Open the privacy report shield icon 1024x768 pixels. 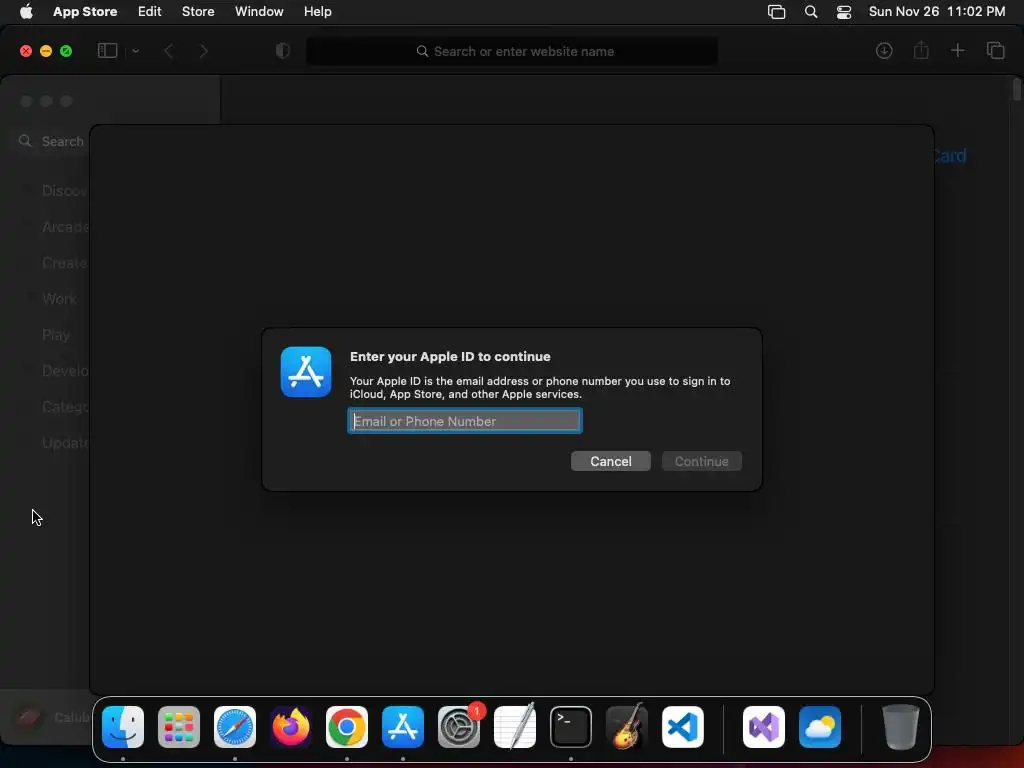click(x=283, y=51)
